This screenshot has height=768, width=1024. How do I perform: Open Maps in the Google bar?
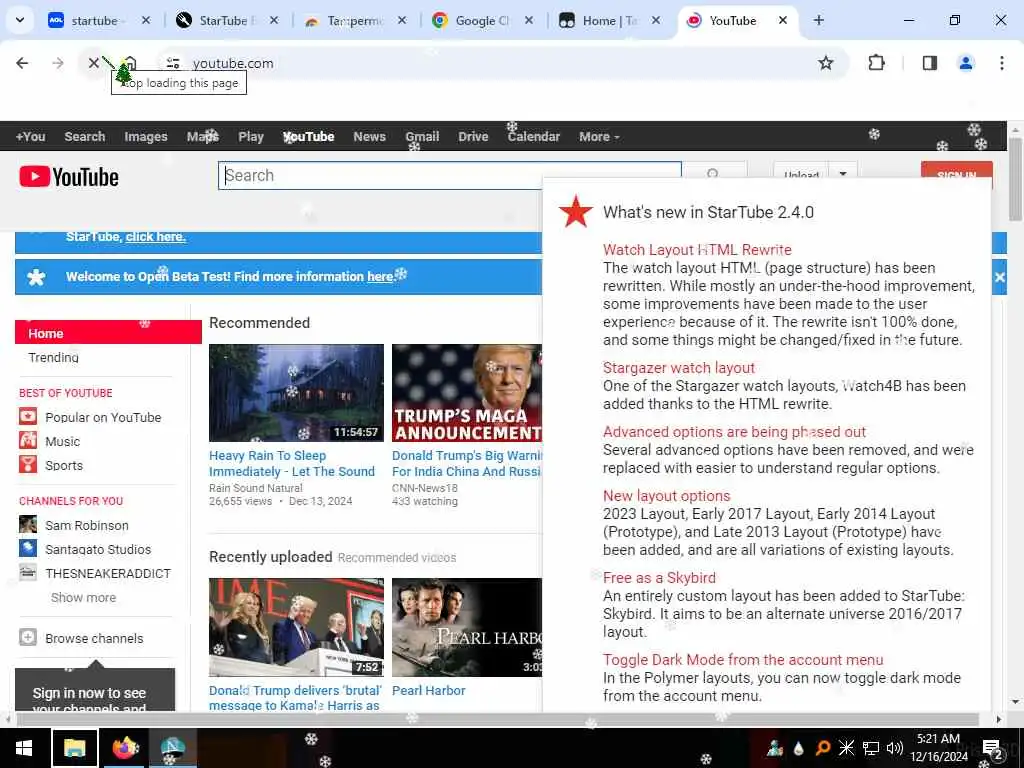coord(202,136)
